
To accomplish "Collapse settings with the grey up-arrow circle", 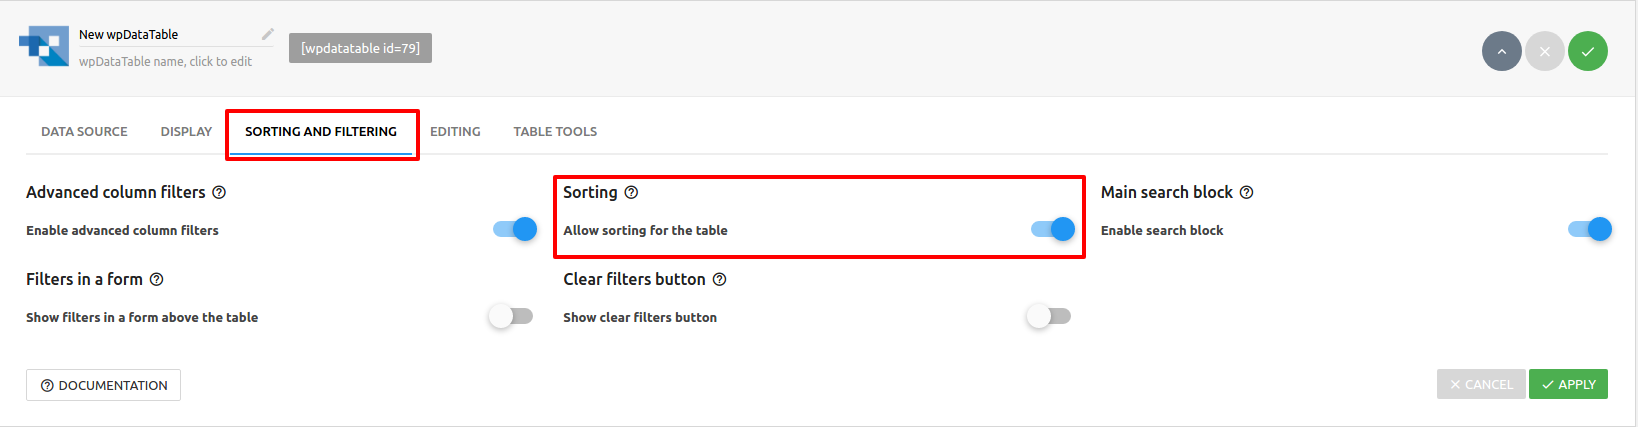I will click(x=1502, y=51).
